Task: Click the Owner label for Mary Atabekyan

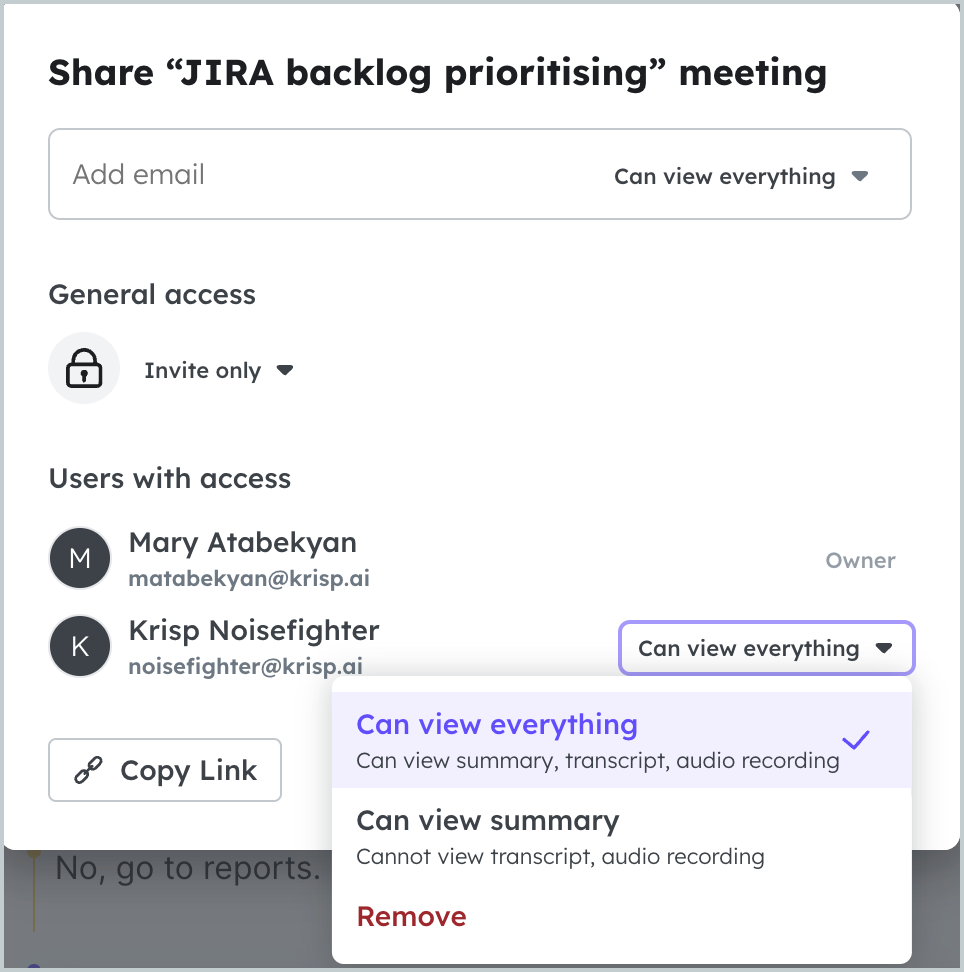Action: pos(860,561)
